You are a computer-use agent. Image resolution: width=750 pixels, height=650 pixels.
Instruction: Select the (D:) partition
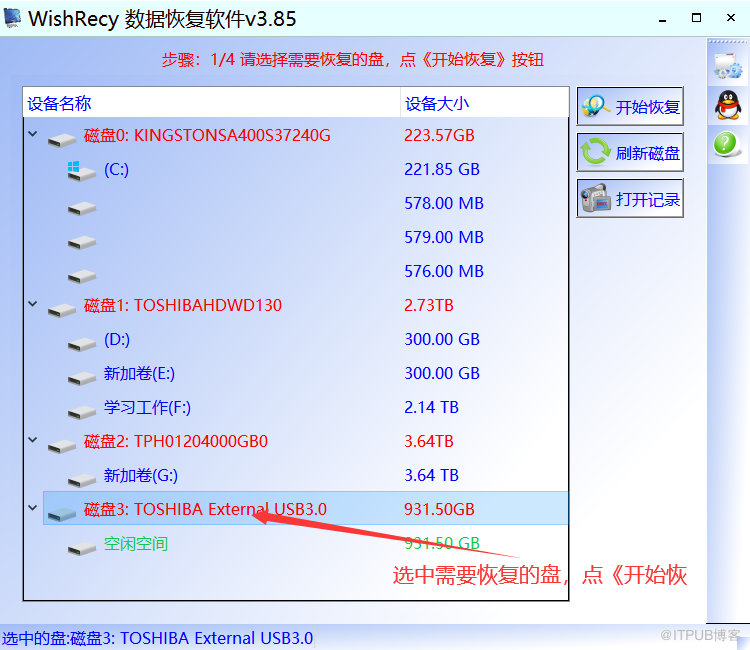pyautogui.click(x=117, y=340)
